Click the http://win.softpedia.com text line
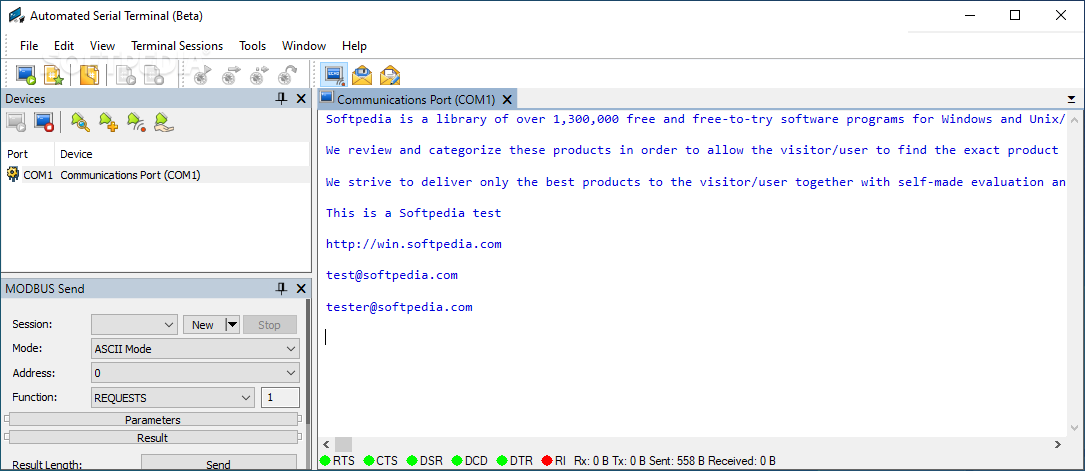Image resolution: width=1085 pixels, height=471 pixels. point(414,244)
